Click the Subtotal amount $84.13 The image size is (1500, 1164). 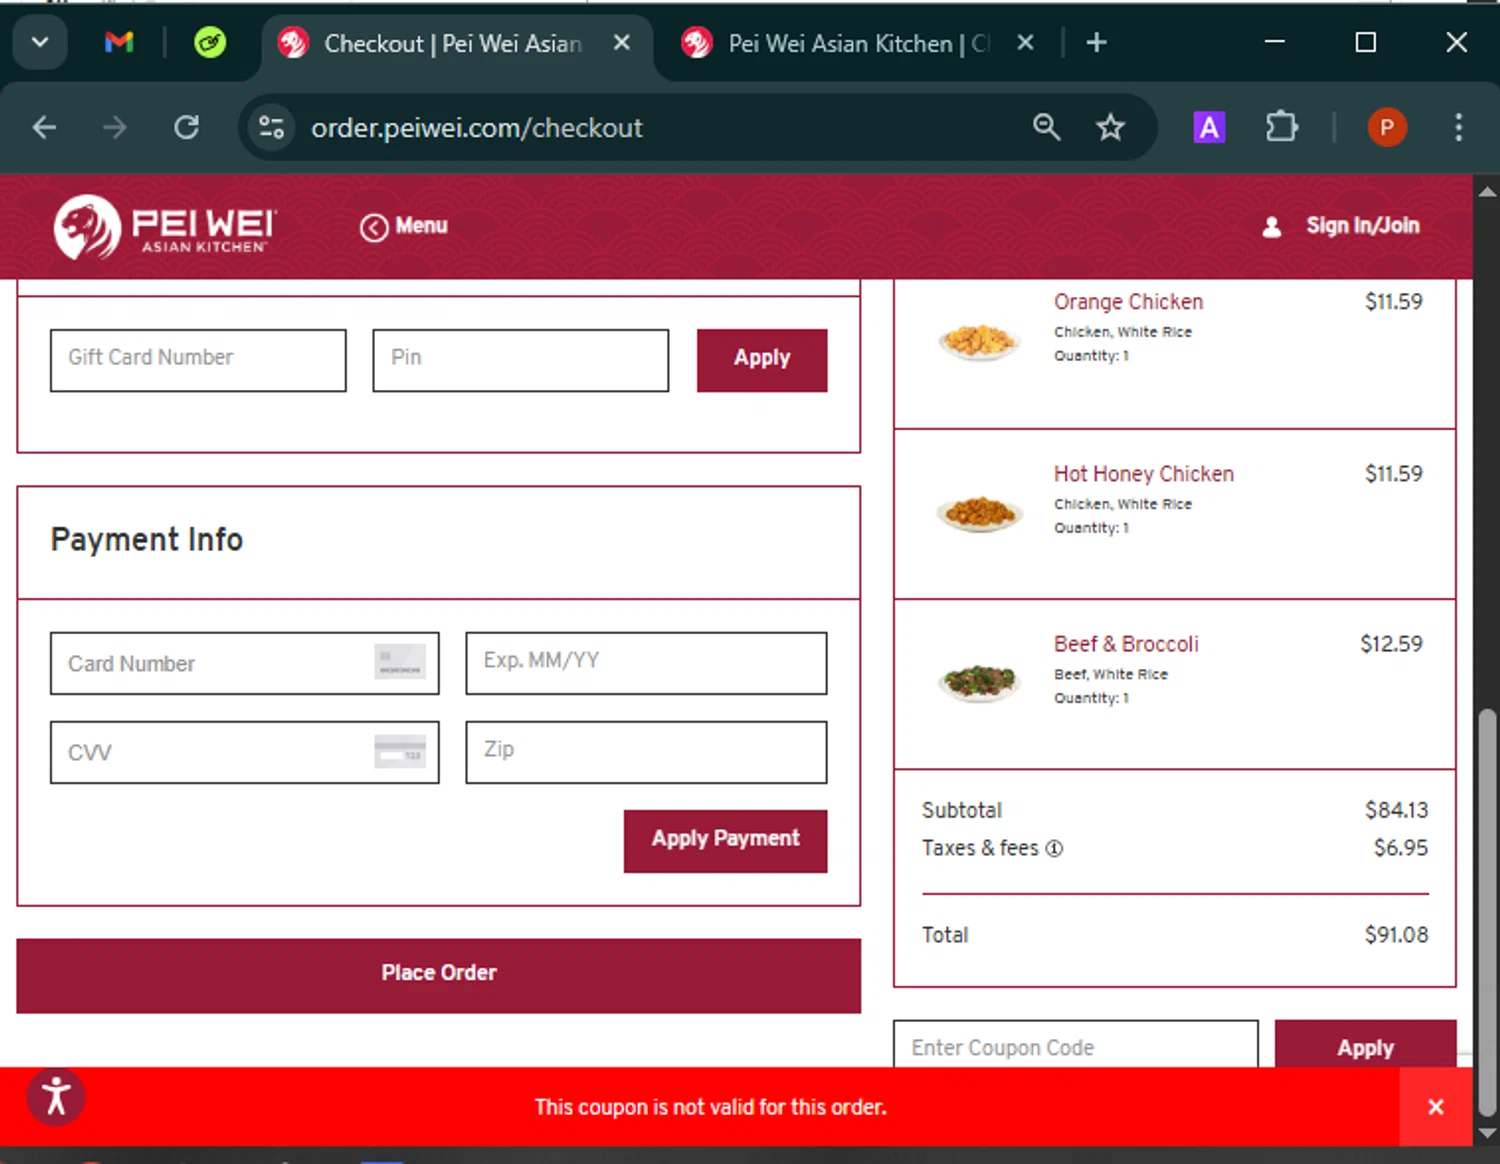[1396, 810]
